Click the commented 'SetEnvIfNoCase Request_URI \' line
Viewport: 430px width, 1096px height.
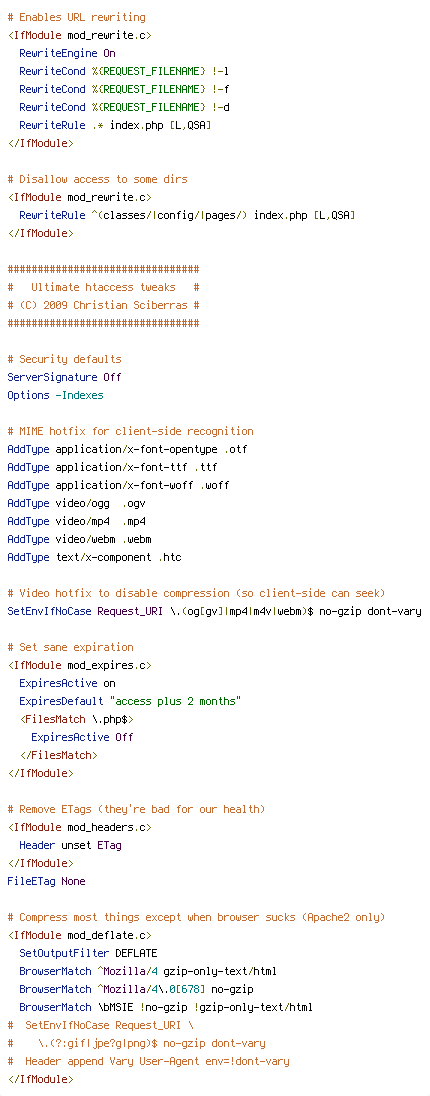click(x=101, y=1026)
